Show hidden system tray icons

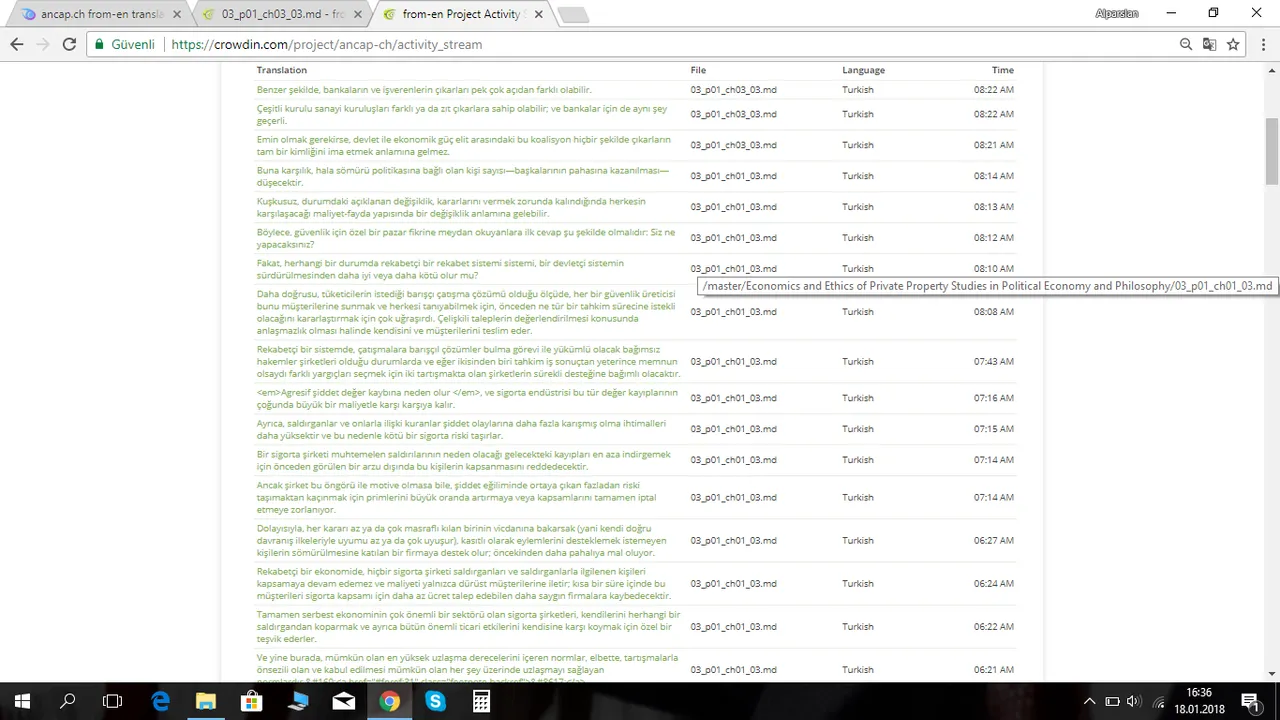pos(1089,701)
